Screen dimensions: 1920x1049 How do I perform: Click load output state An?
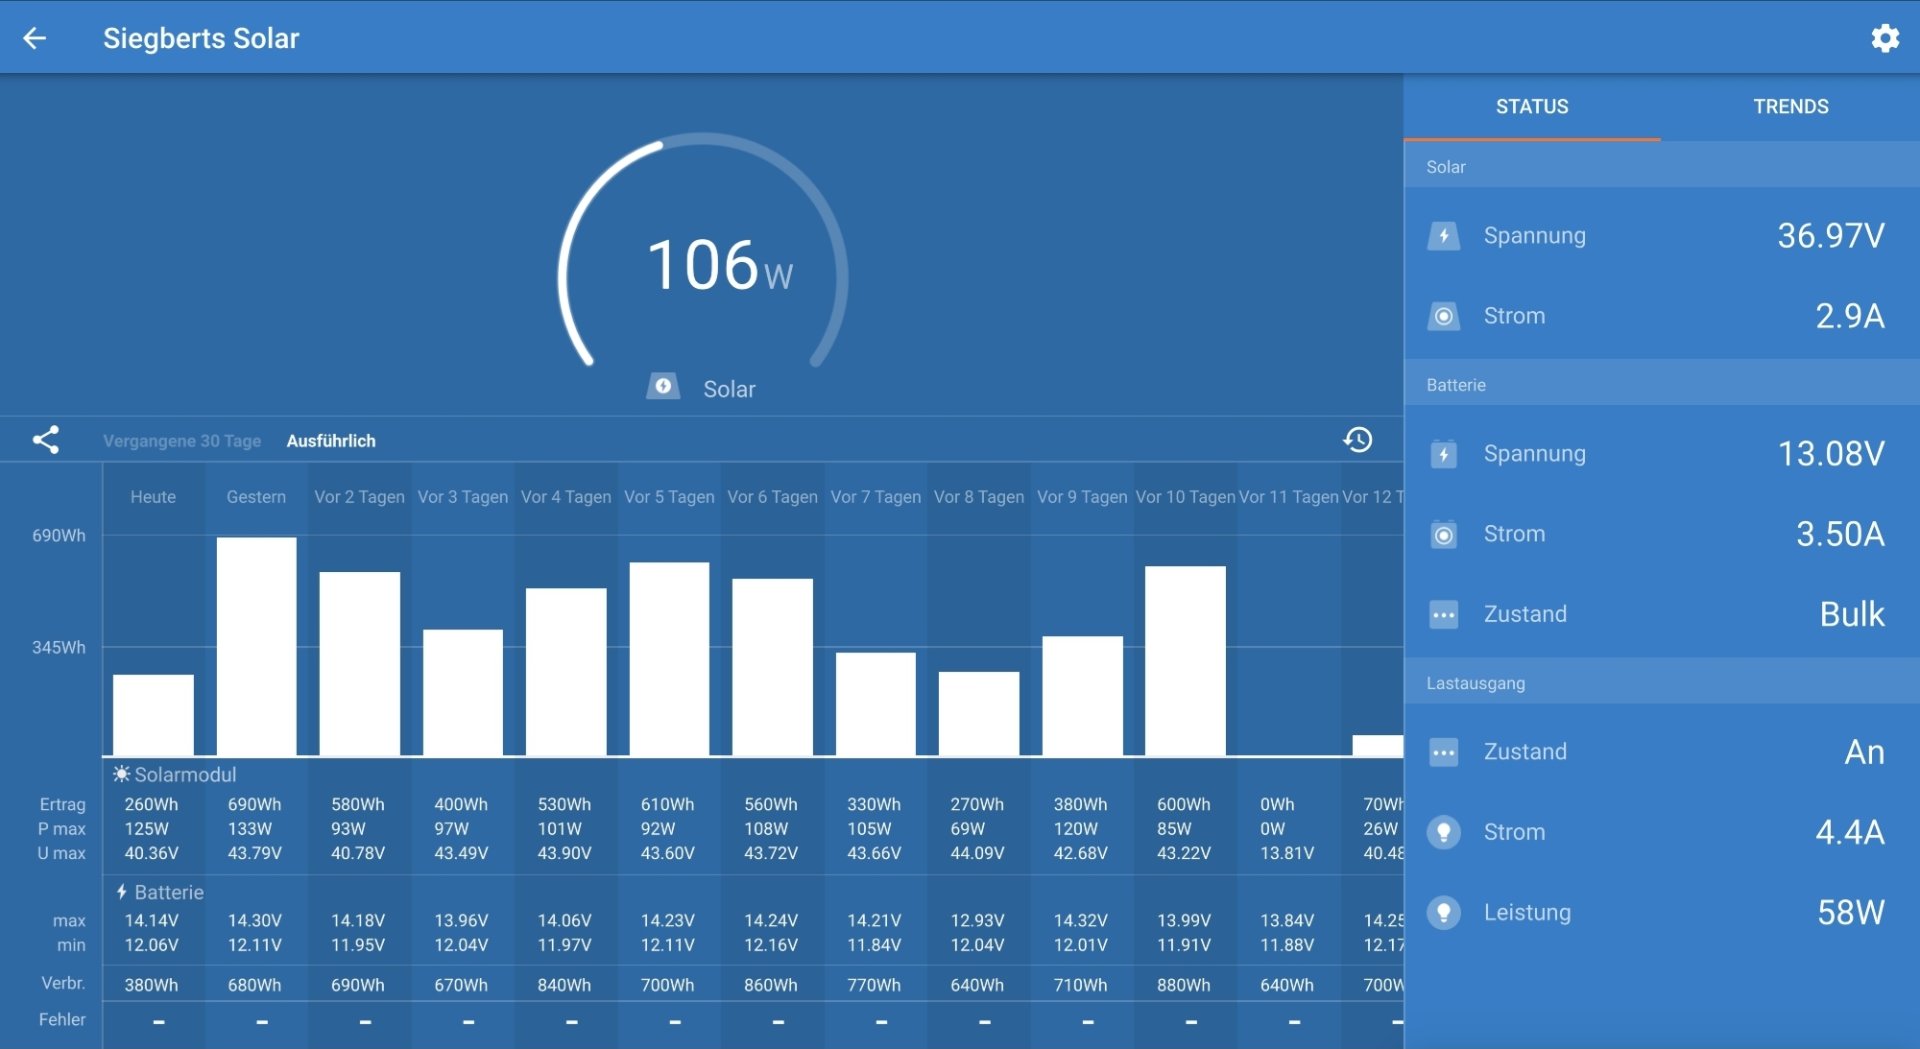click(x=1864, y=752)
